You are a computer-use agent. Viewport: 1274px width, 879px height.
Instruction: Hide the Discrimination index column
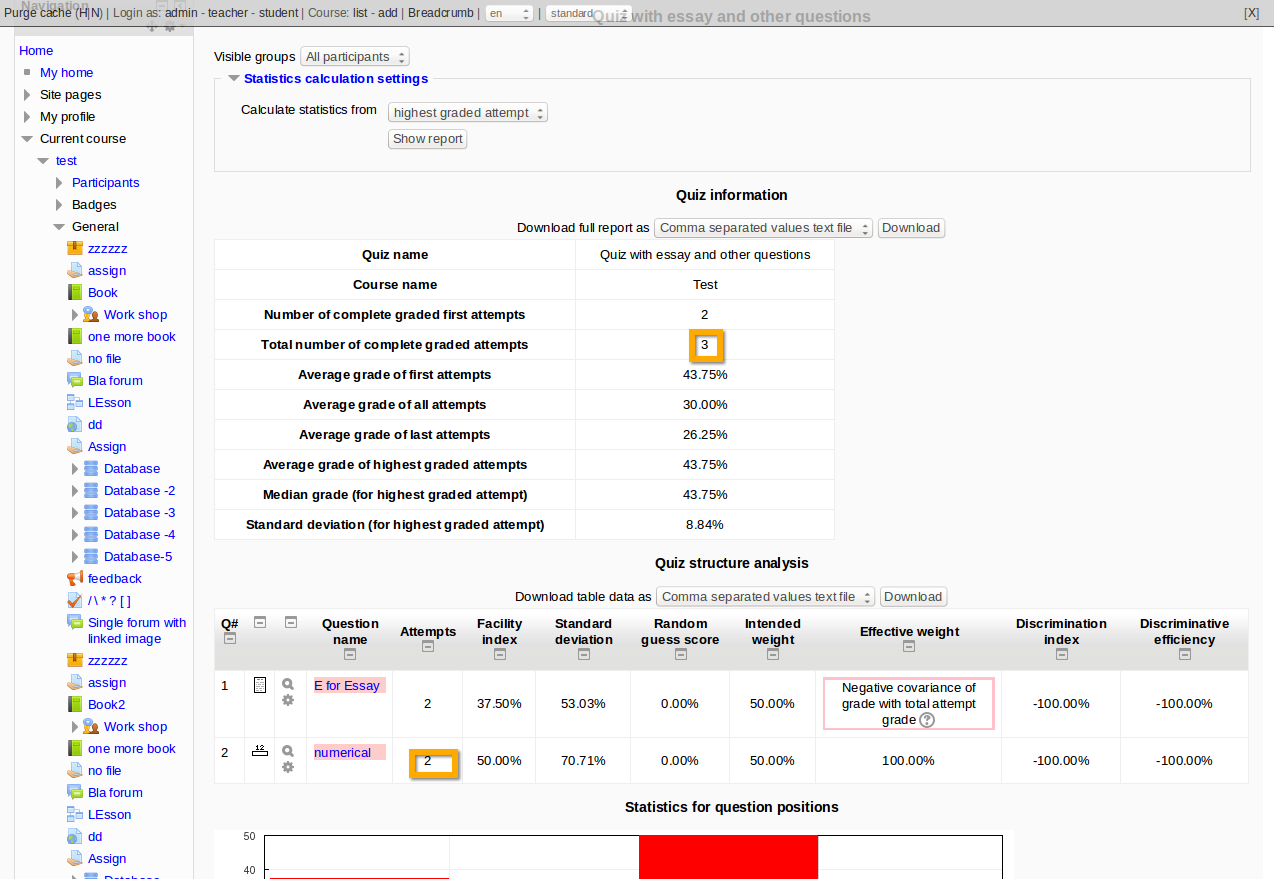click(1062, 654)
